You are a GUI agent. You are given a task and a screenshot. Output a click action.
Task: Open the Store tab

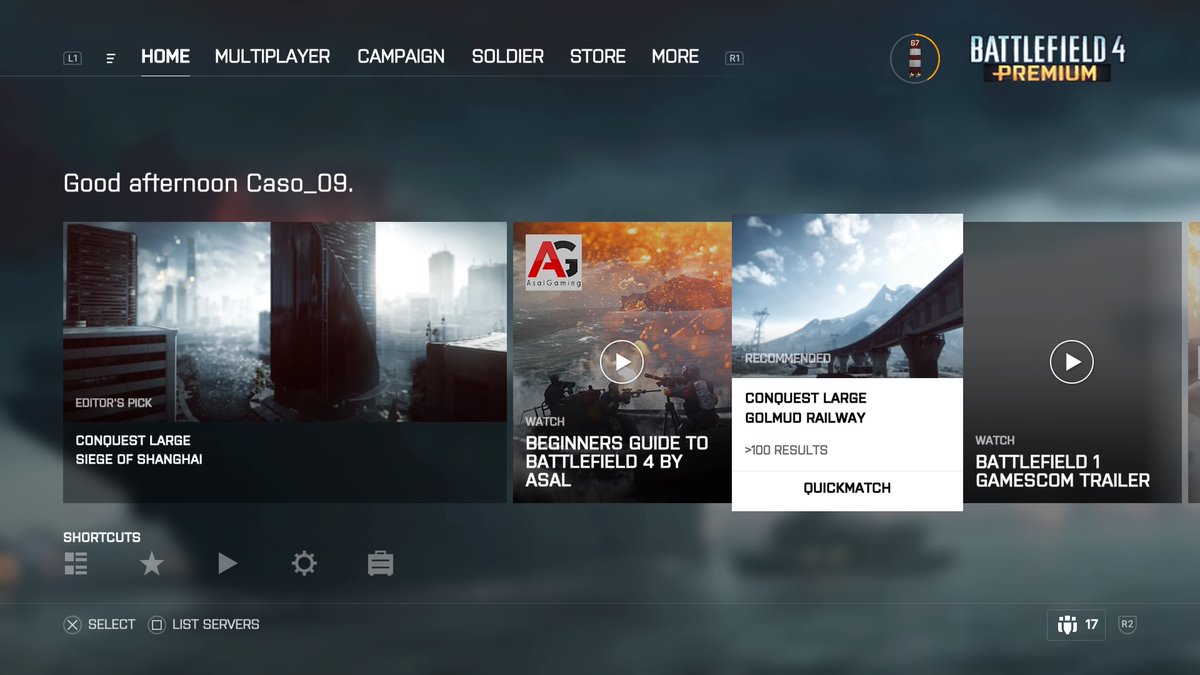[598, 57]
